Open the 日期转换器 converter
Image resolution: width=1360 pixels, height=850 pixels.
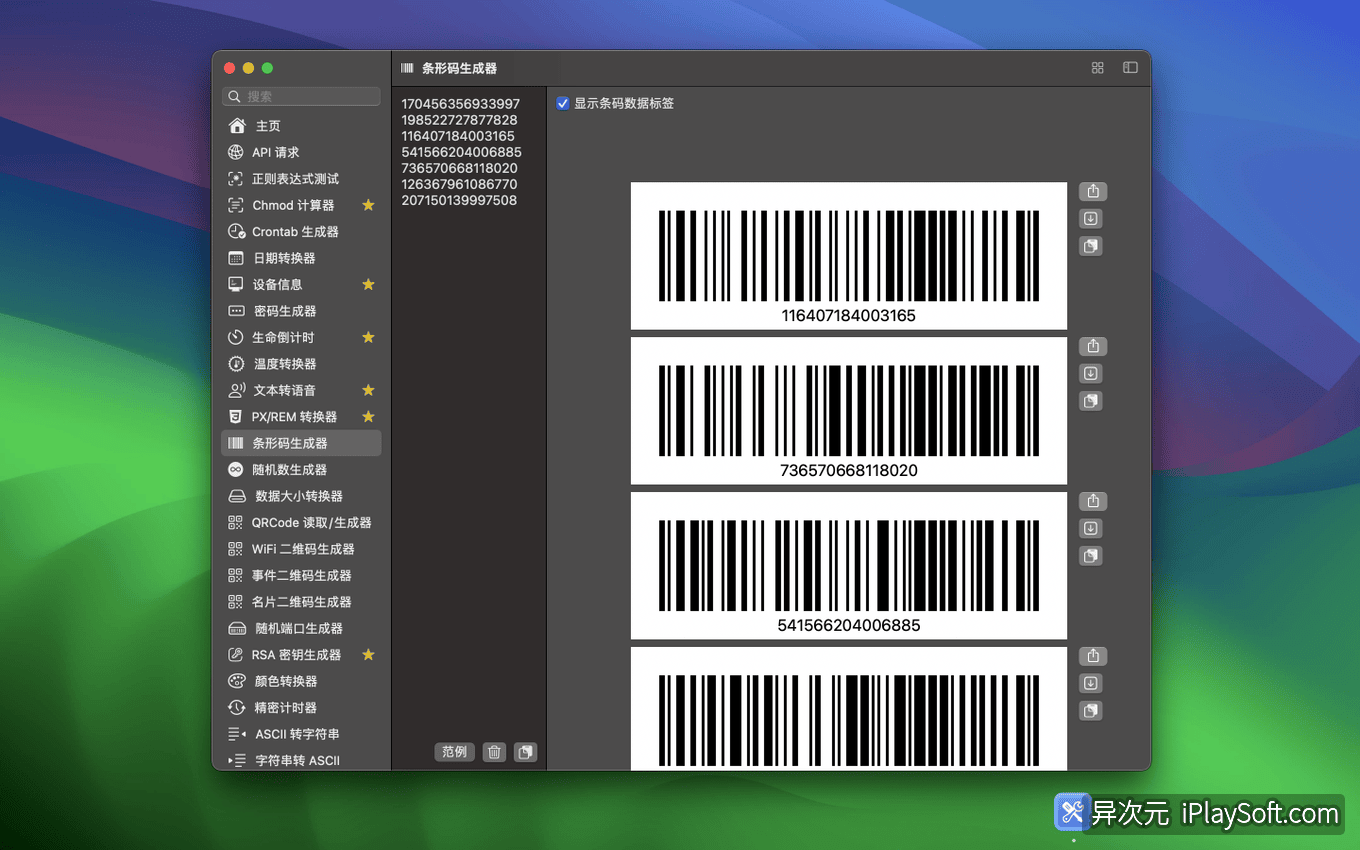[x=287, y=258]
